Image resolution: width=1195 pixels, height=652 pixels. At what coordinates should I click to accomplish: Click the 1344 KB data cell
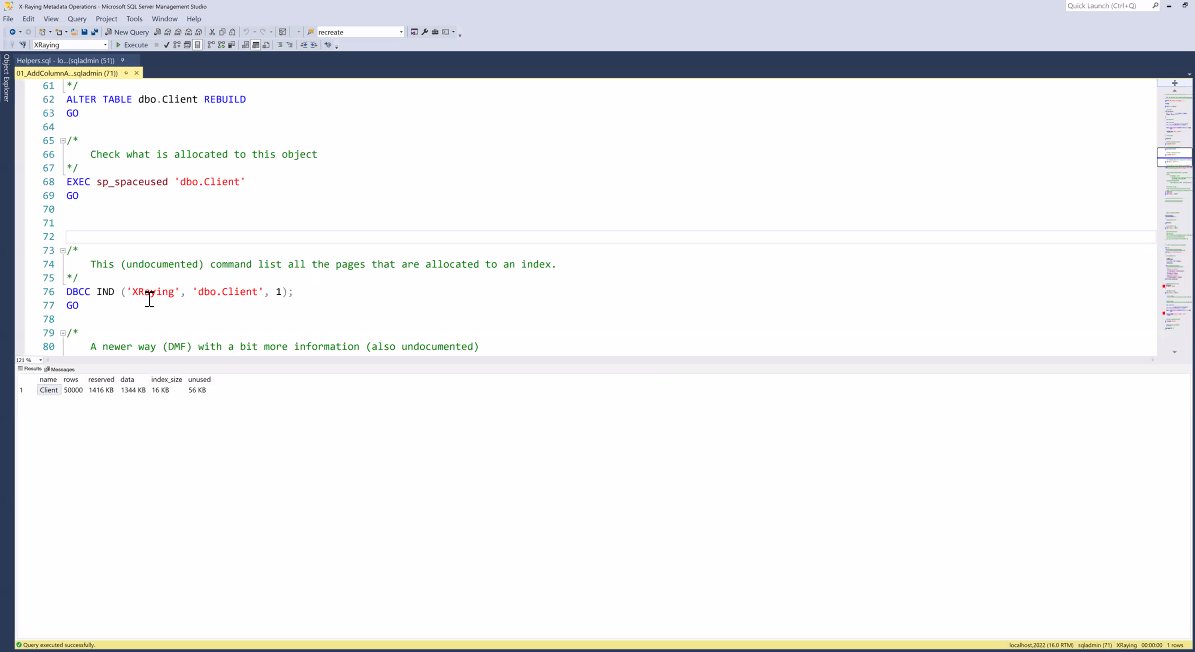click(x=133, y=390)
